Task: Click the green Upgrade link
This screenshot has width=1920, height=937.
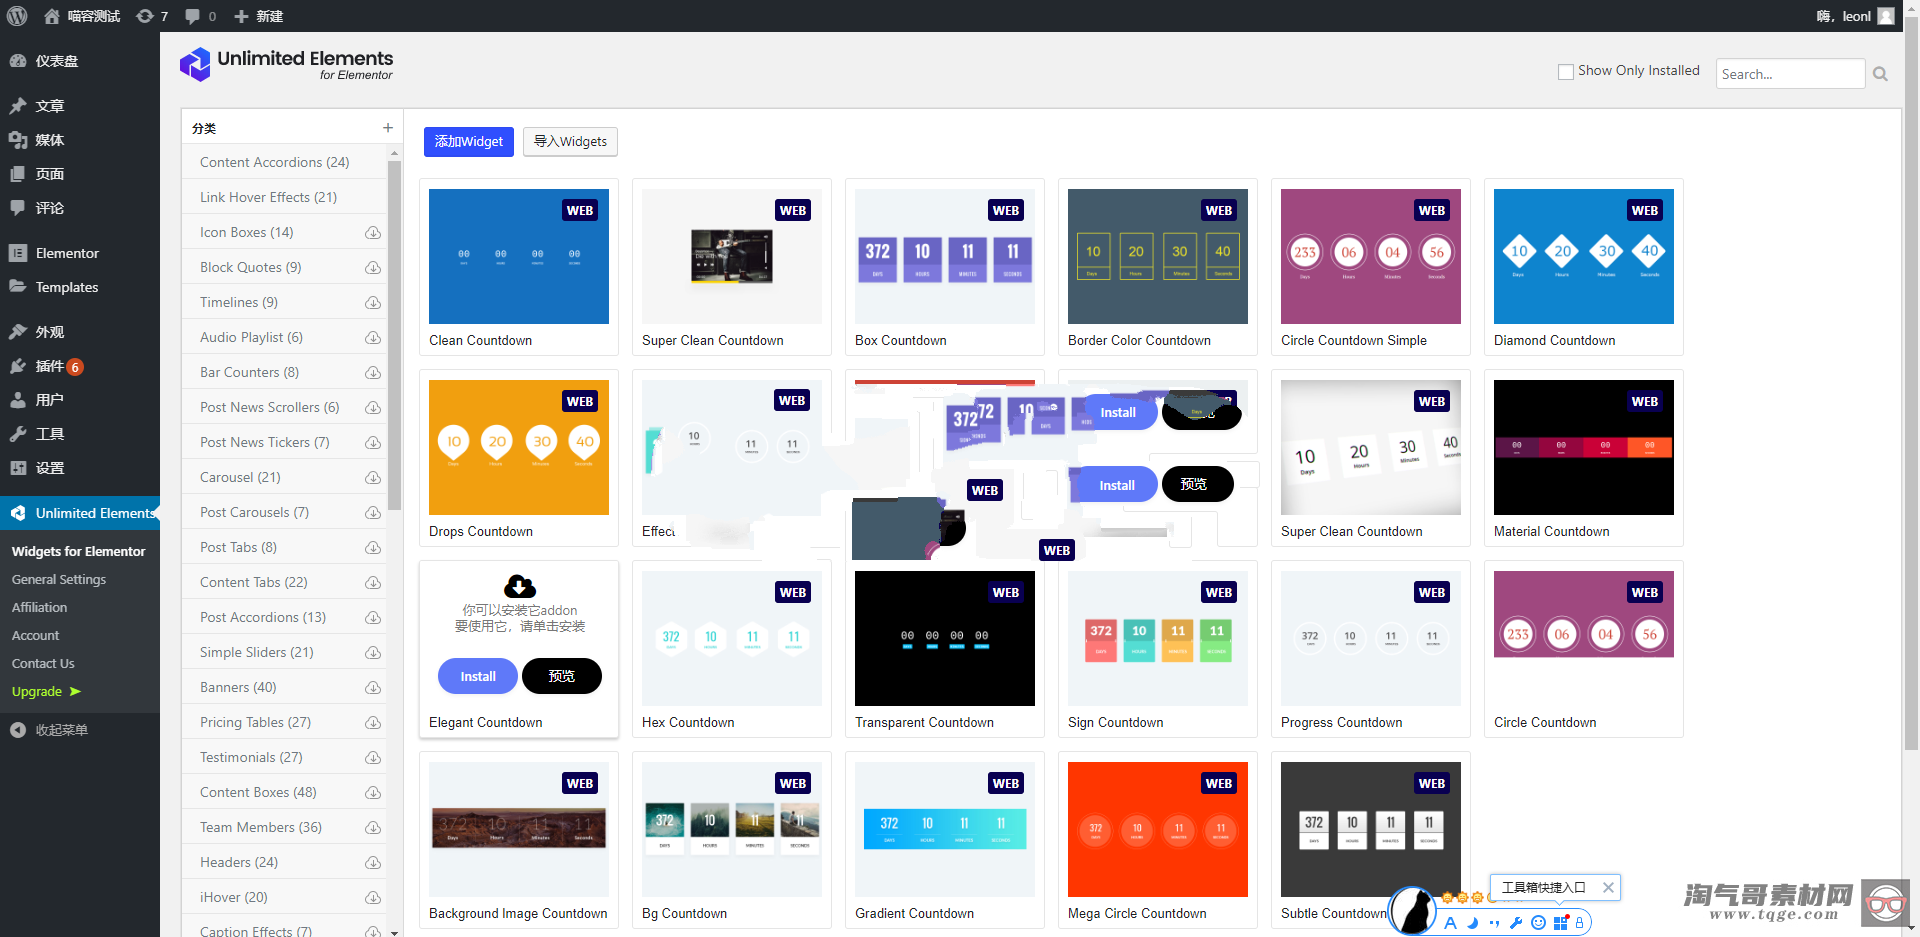Action: [46, 691]
